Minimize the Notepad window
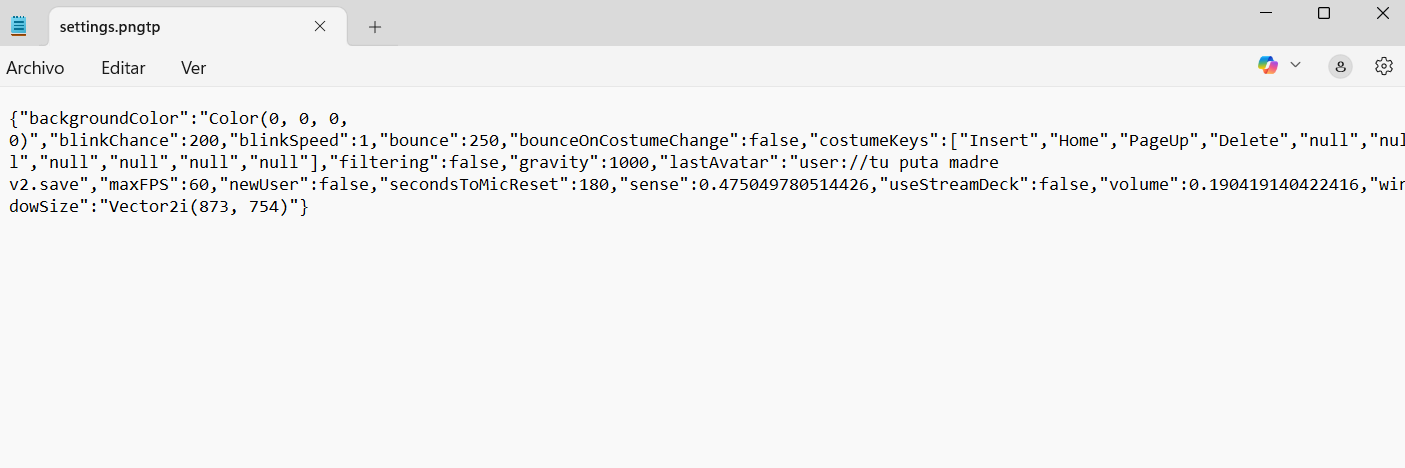The image size is (1405, 468). click(1266, 13)
